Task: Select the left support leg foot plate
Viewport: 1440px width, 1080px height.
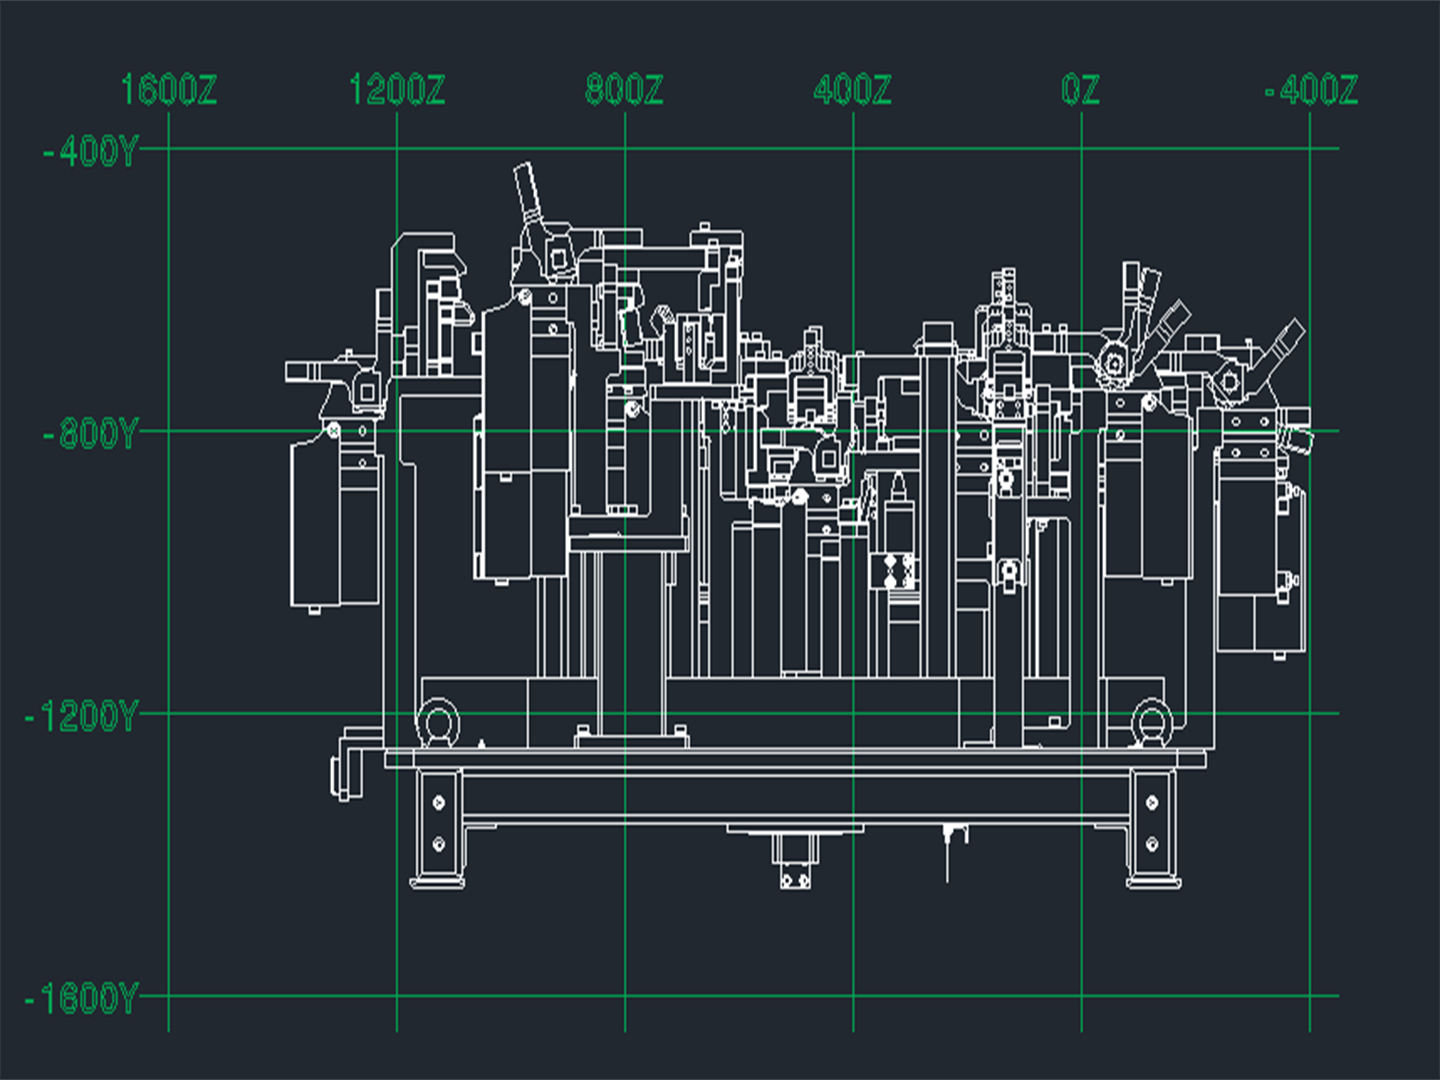Action: (437, 881)
